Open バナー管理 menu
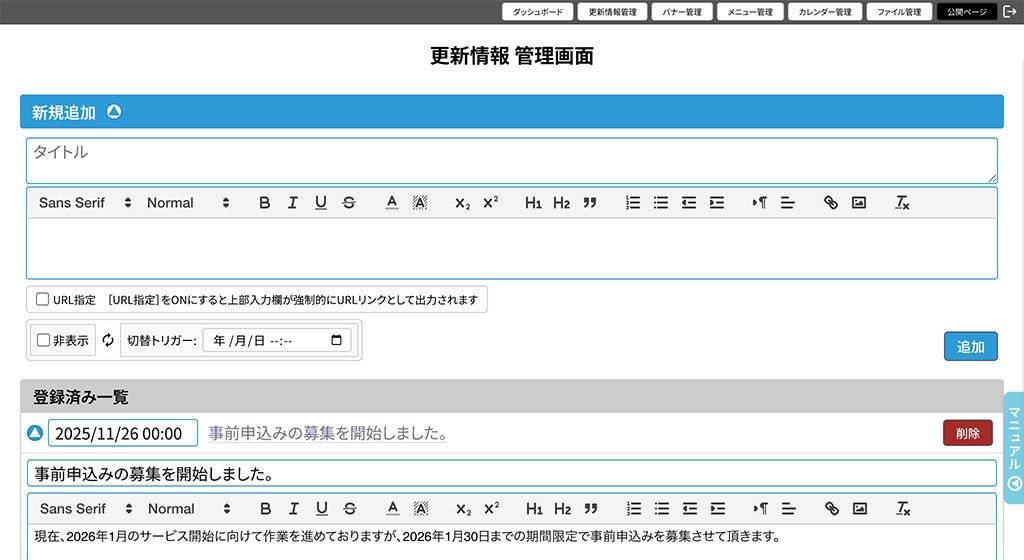1024x560 pixels. [682, 12]
